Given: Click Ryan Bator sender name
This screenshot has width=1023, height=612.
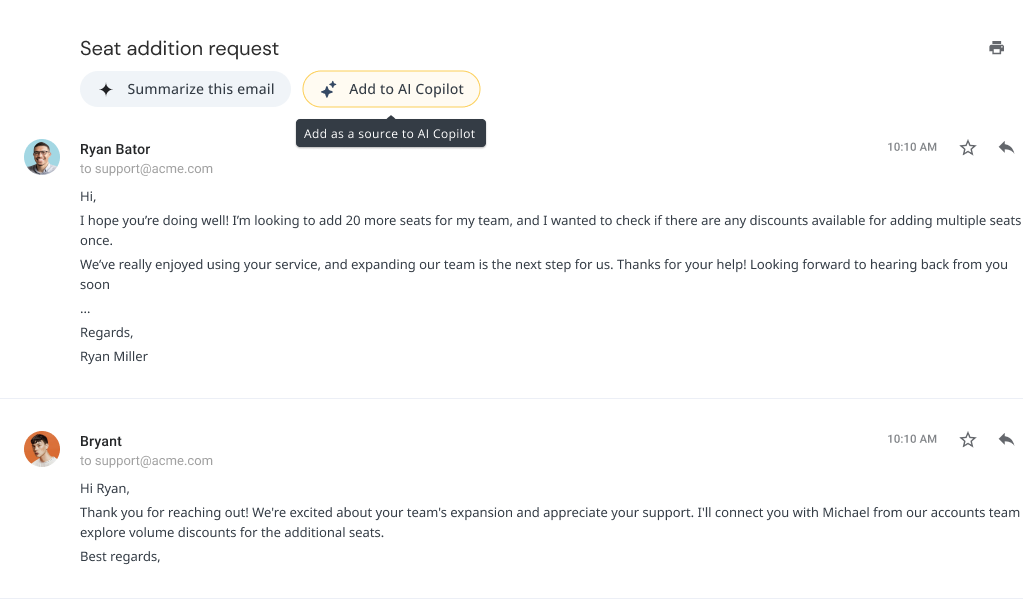Looking at the screenshot, I should 115,150.
